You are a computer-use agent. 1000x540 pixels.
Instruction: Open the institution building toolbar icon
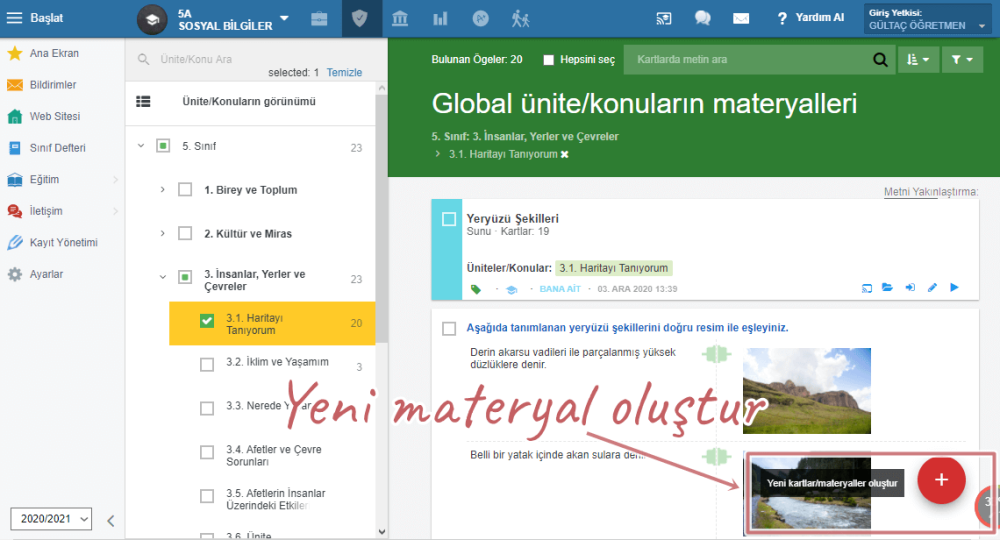pyautogui.click(x=400, y=18)
